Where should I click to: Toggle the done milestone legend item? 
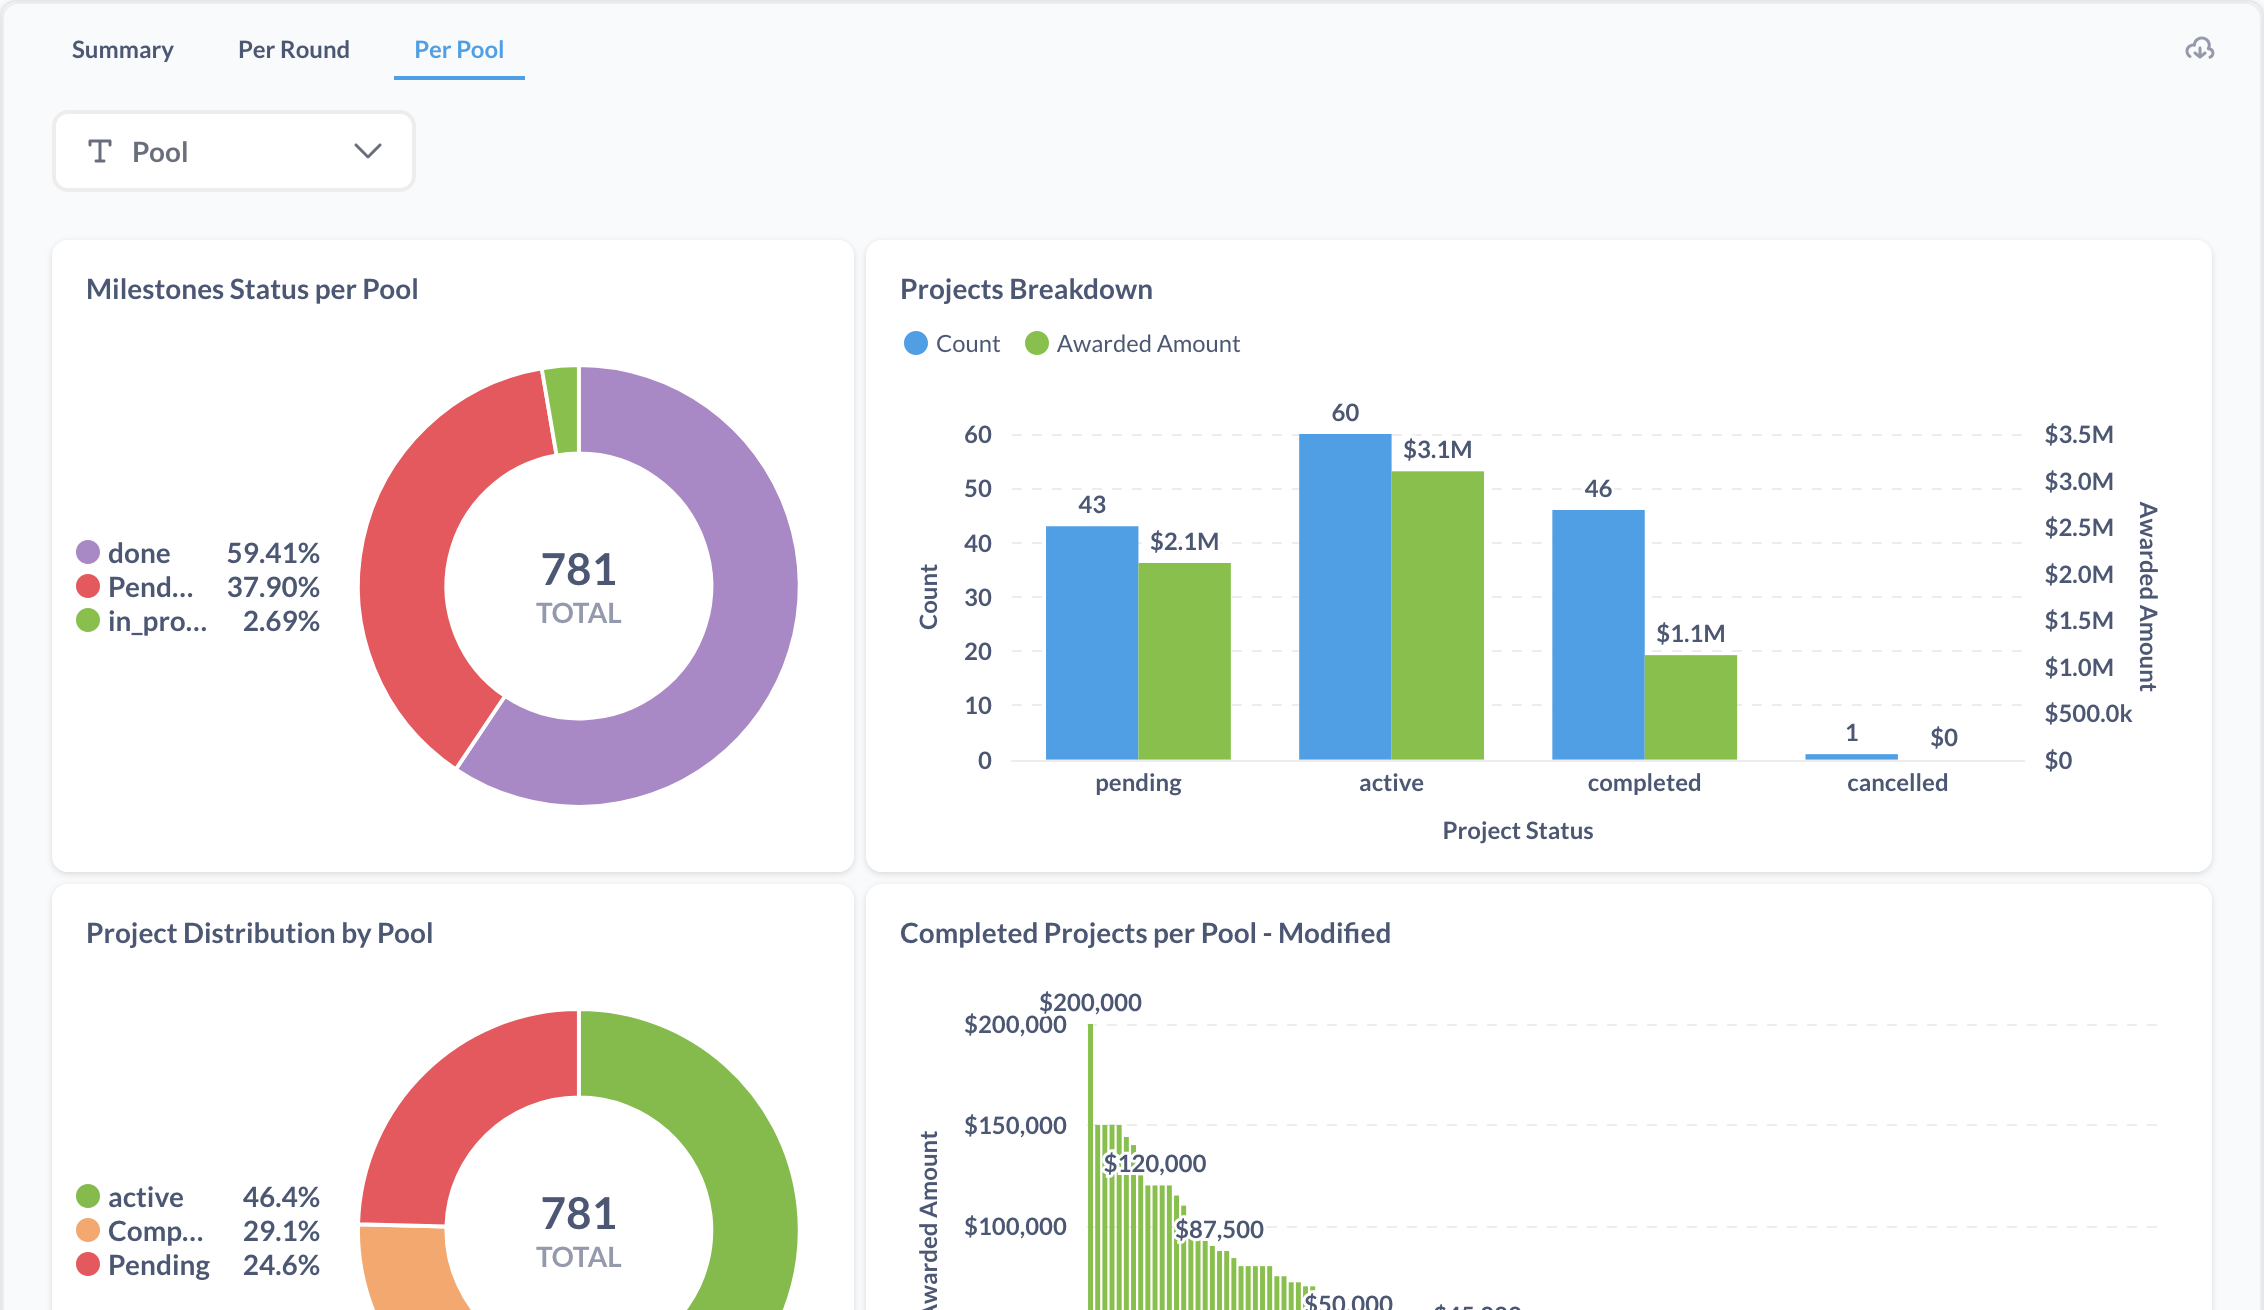pos(123,552)
